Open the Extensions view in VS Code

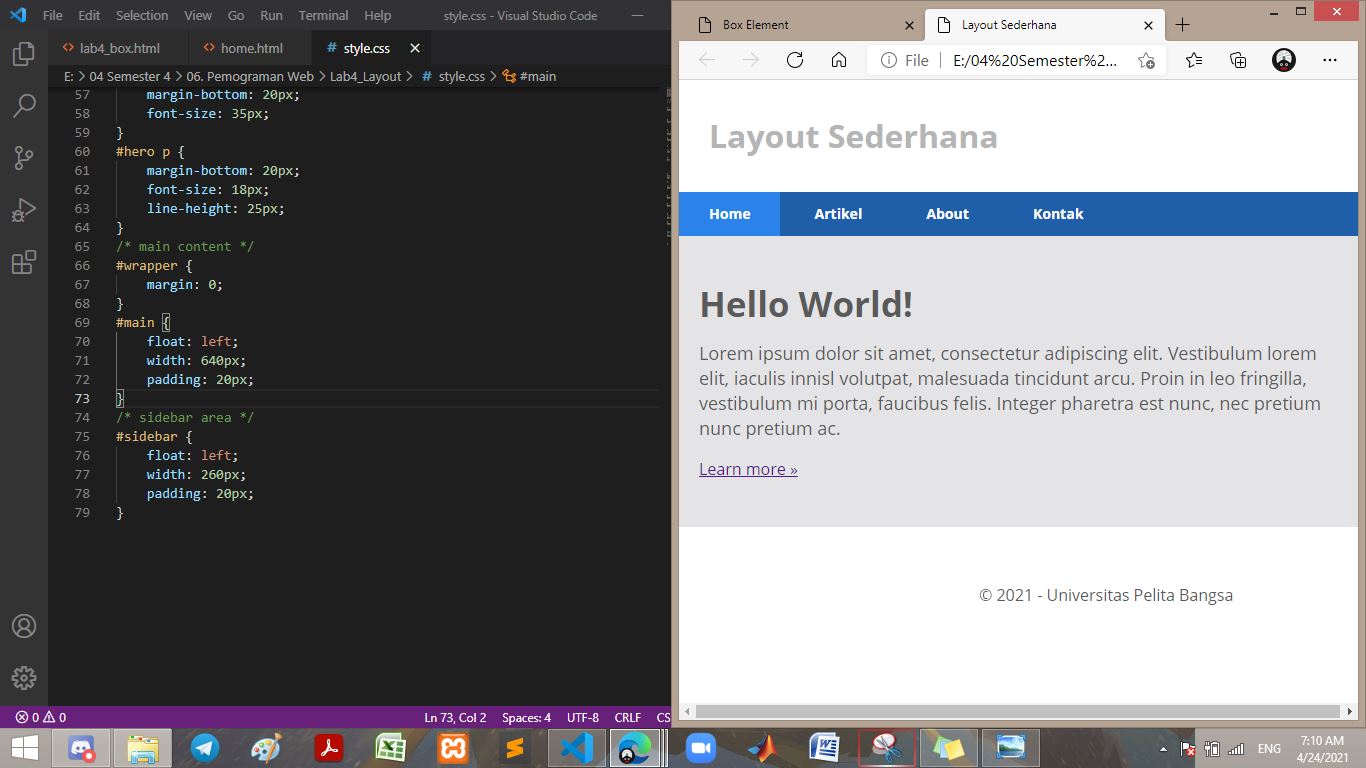click(x=24, y=262)
